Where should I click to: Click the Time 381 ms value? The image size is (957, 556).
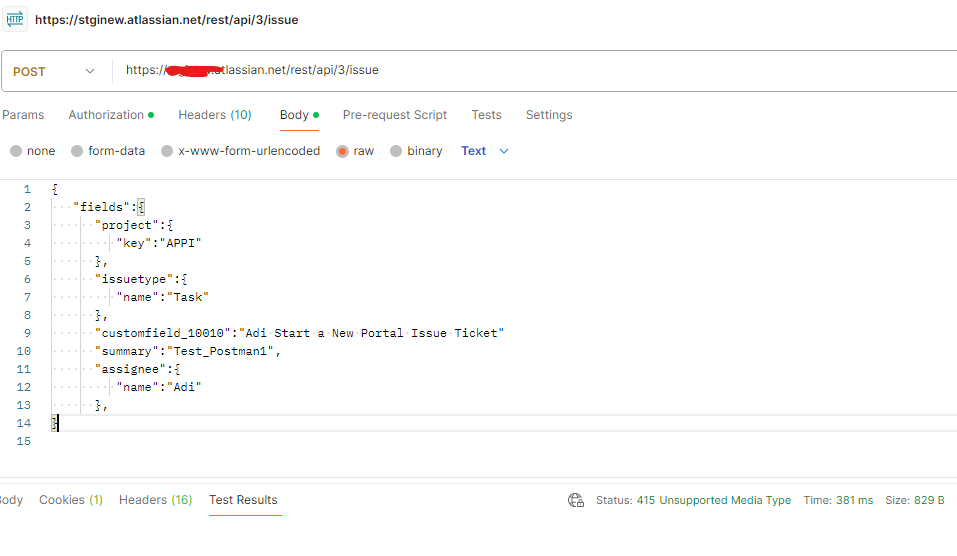[854, 500]
